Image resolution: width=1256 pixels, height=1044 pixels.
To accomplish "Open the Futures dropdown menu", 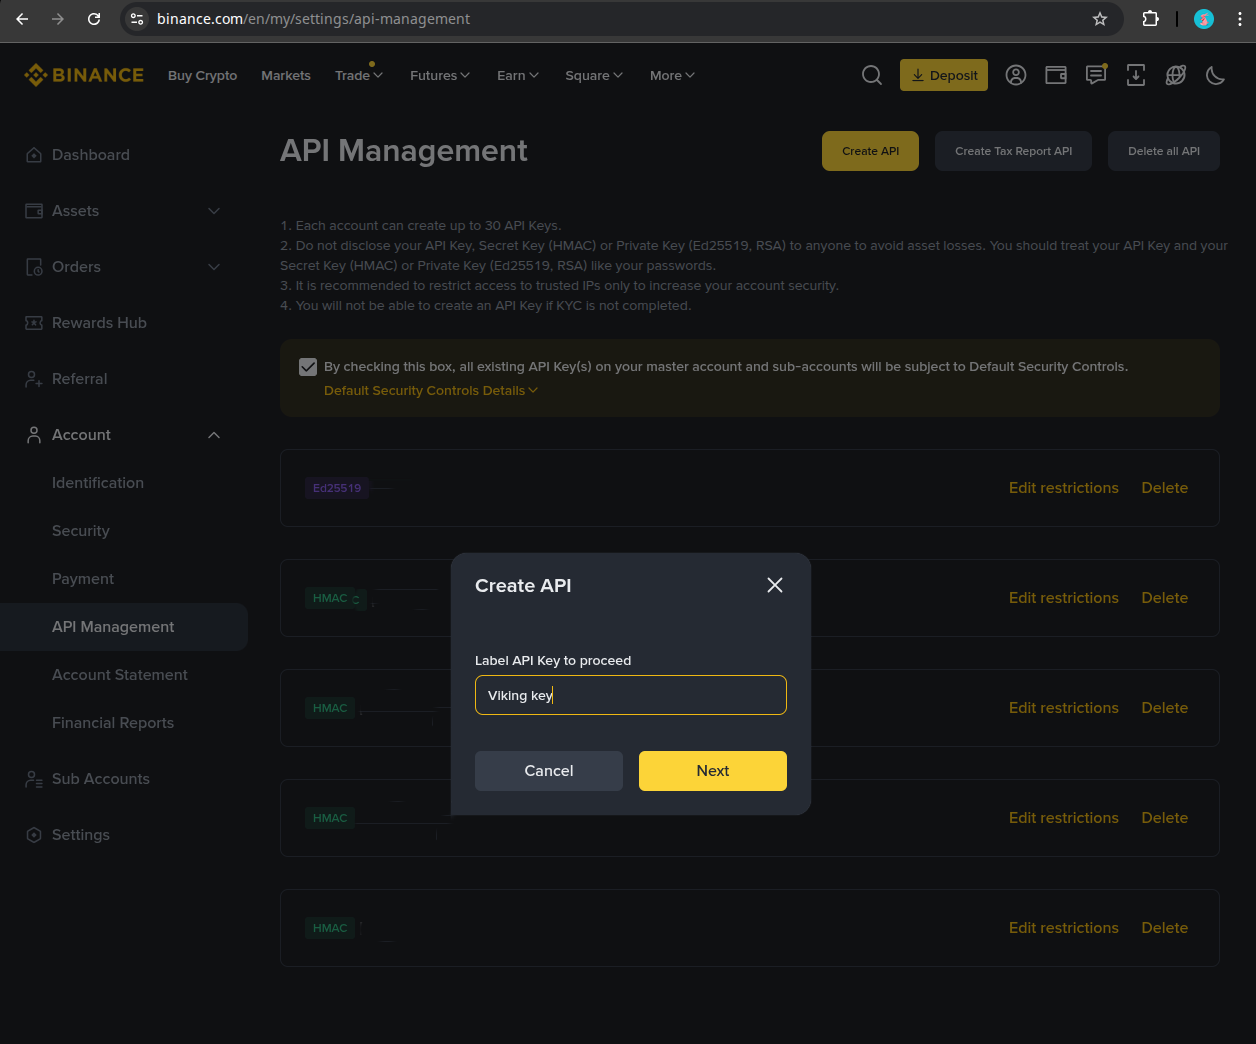I will point(440,75).
